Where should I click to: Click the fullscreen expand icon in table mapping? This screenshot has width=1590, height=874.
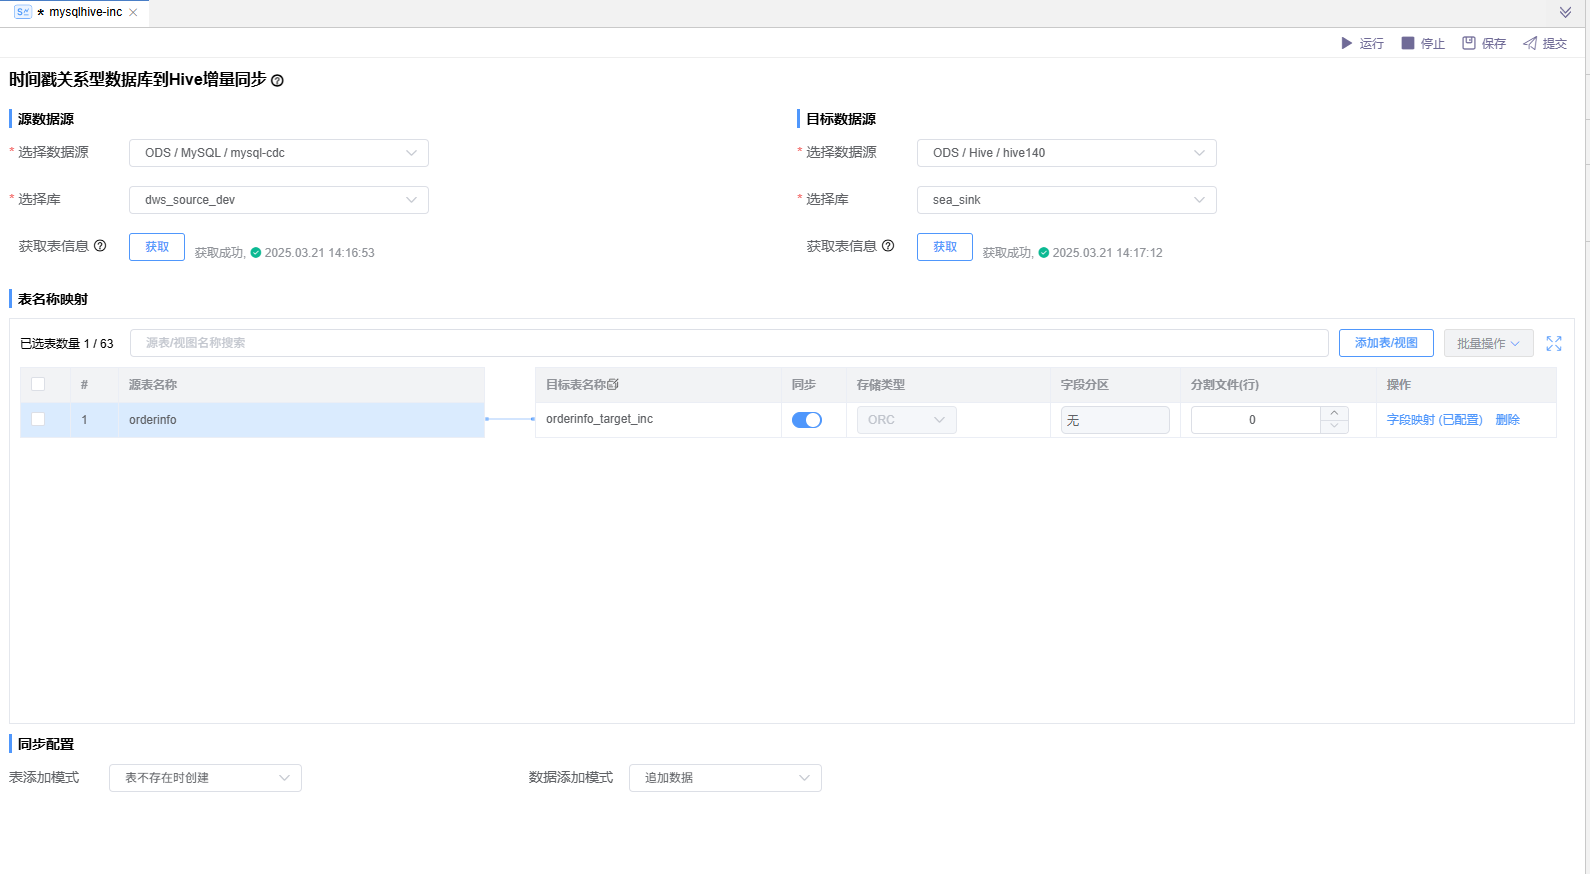1554,343
